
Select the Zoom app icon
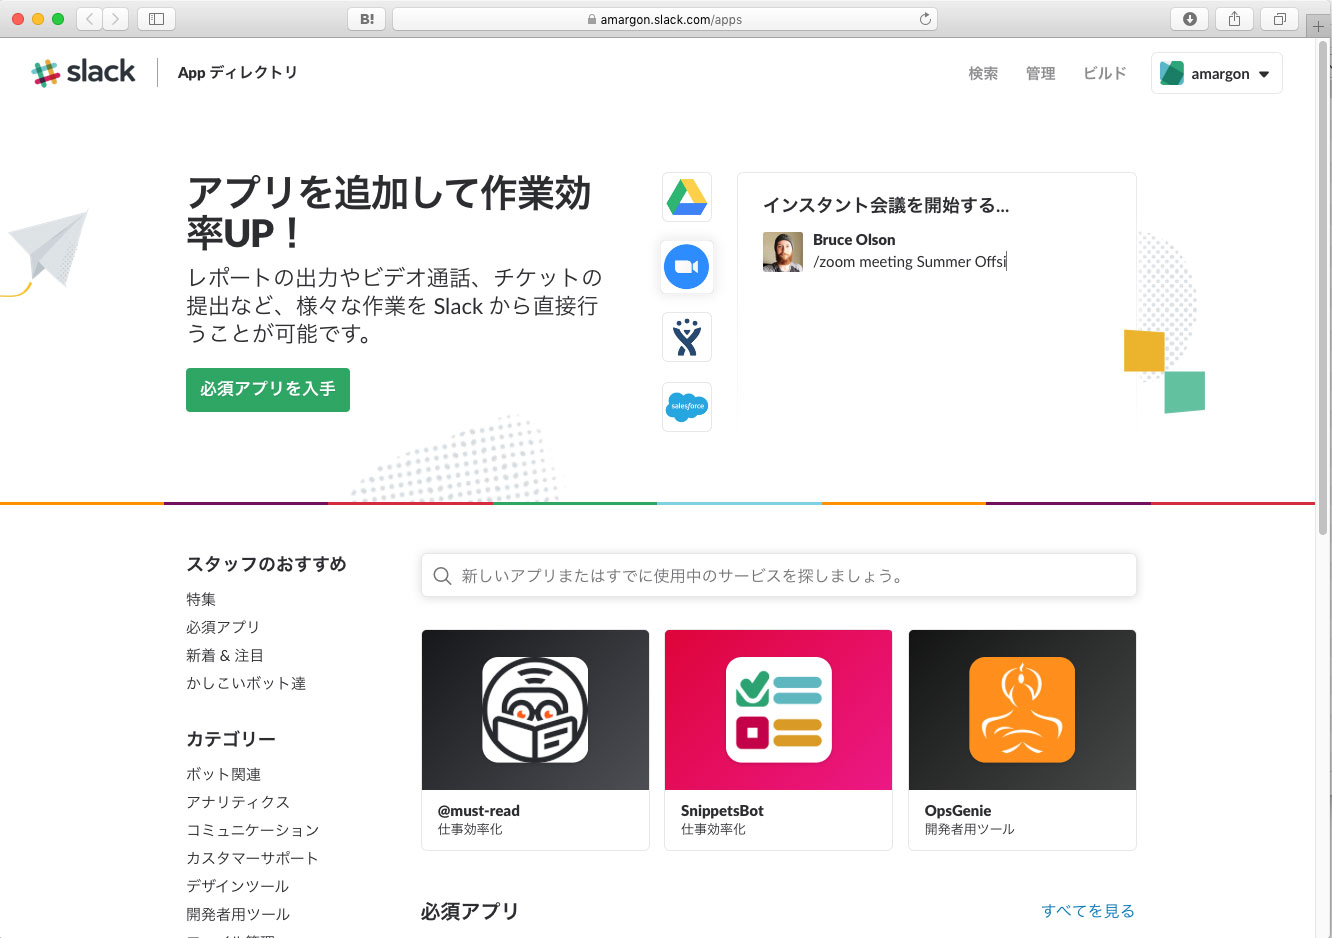click(x=687, y=267)
